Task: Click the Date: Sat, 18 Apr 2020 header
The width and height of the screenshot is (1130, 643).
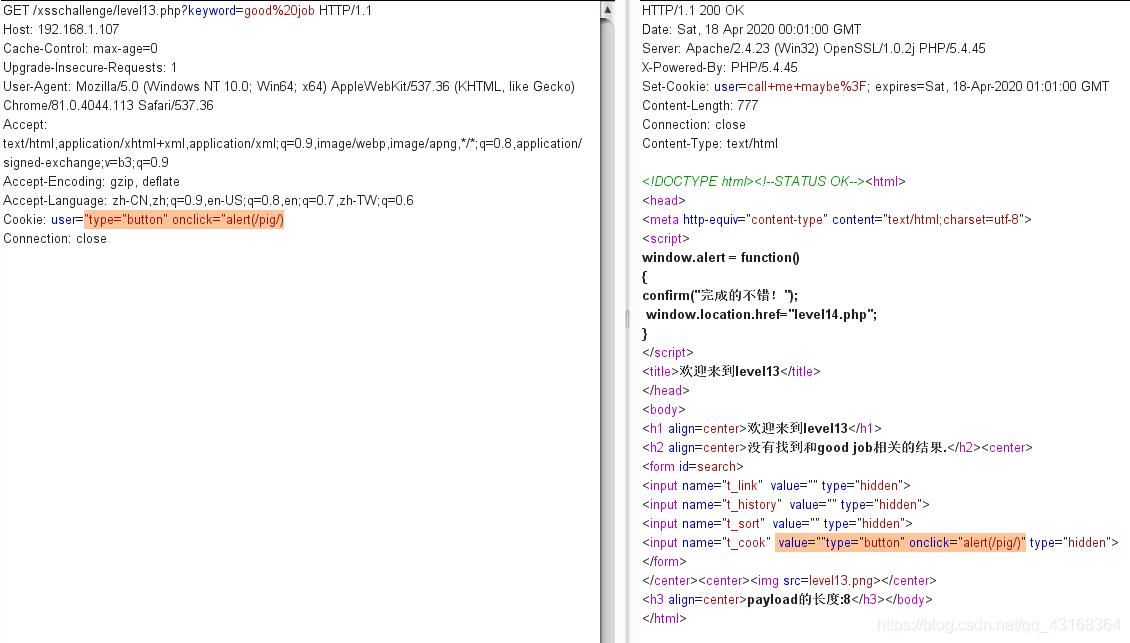Action: (x=752, y=30)
